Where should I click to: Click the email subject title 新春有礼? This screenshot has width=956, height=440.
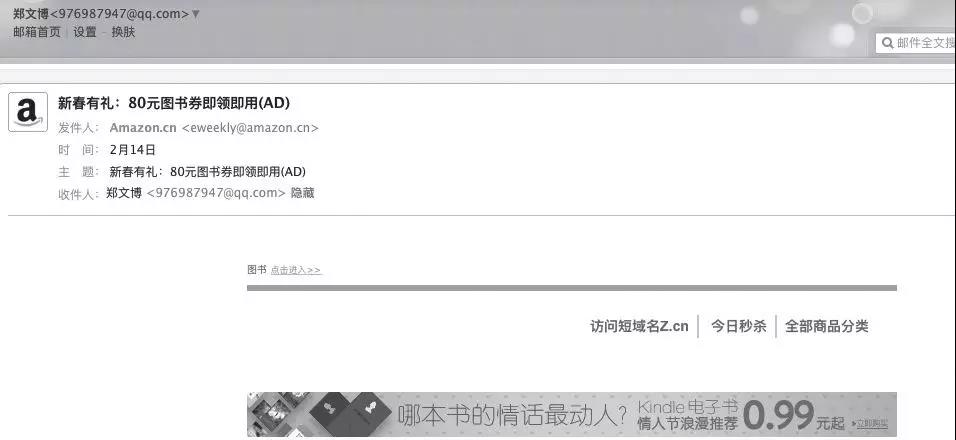pos(174,103)
